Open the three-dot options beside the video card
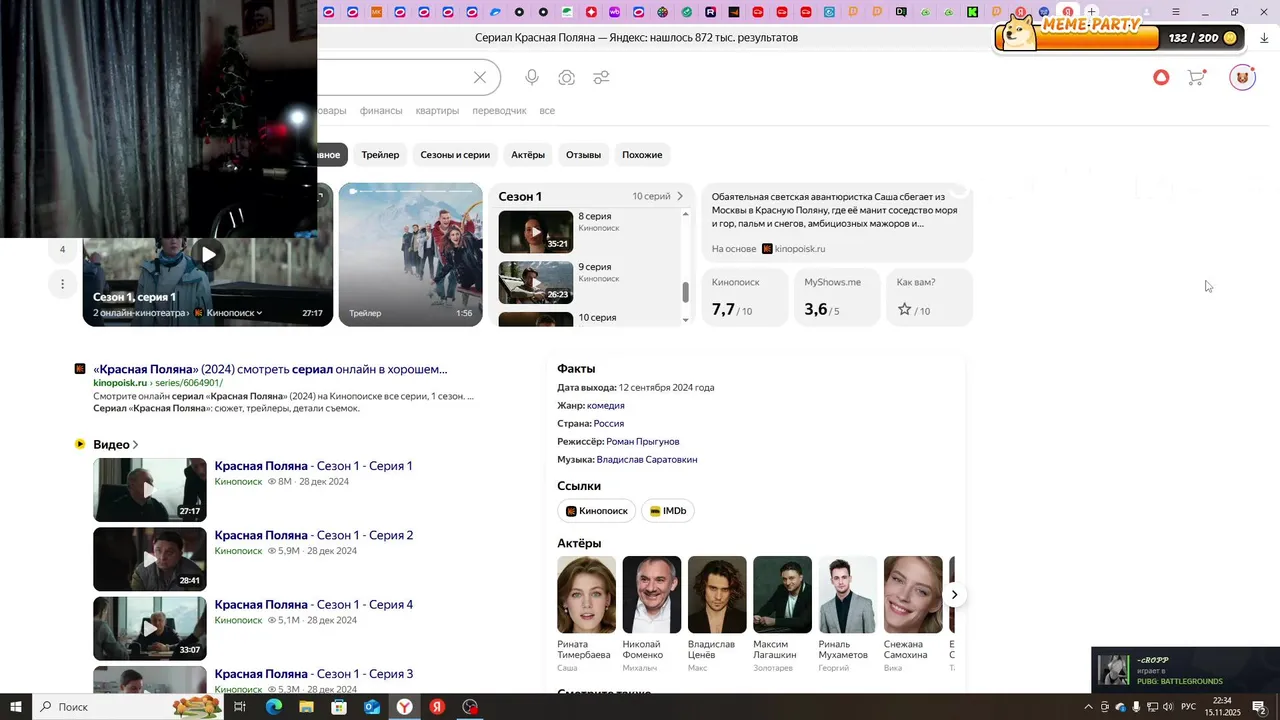The image size is (1280, 720). (62, 284)
